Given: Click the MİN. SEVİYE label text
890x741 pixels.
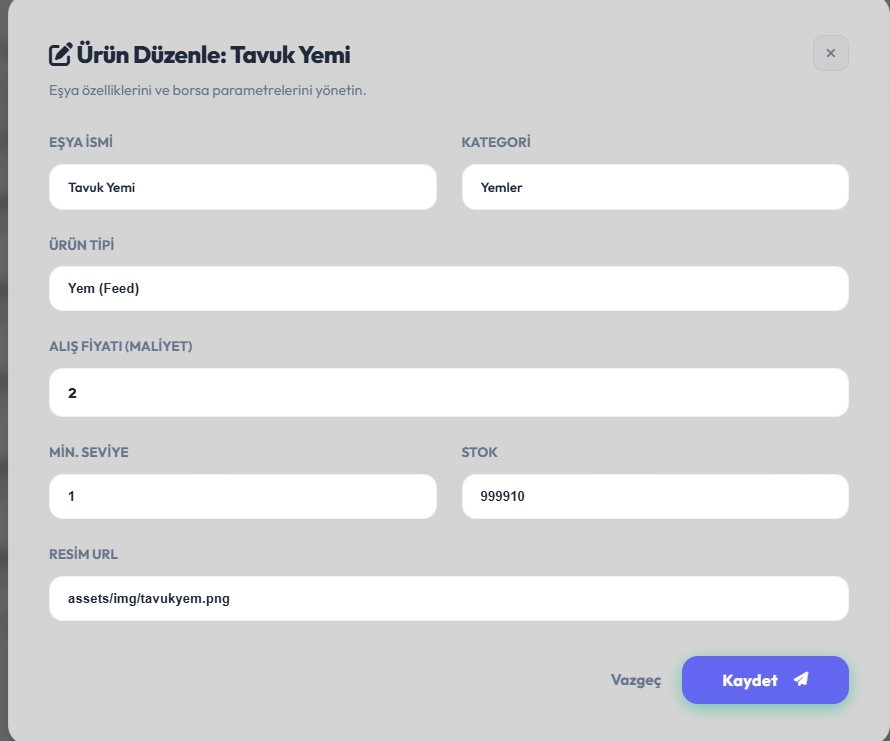Looking at the screenshot, I should point(89,452).
